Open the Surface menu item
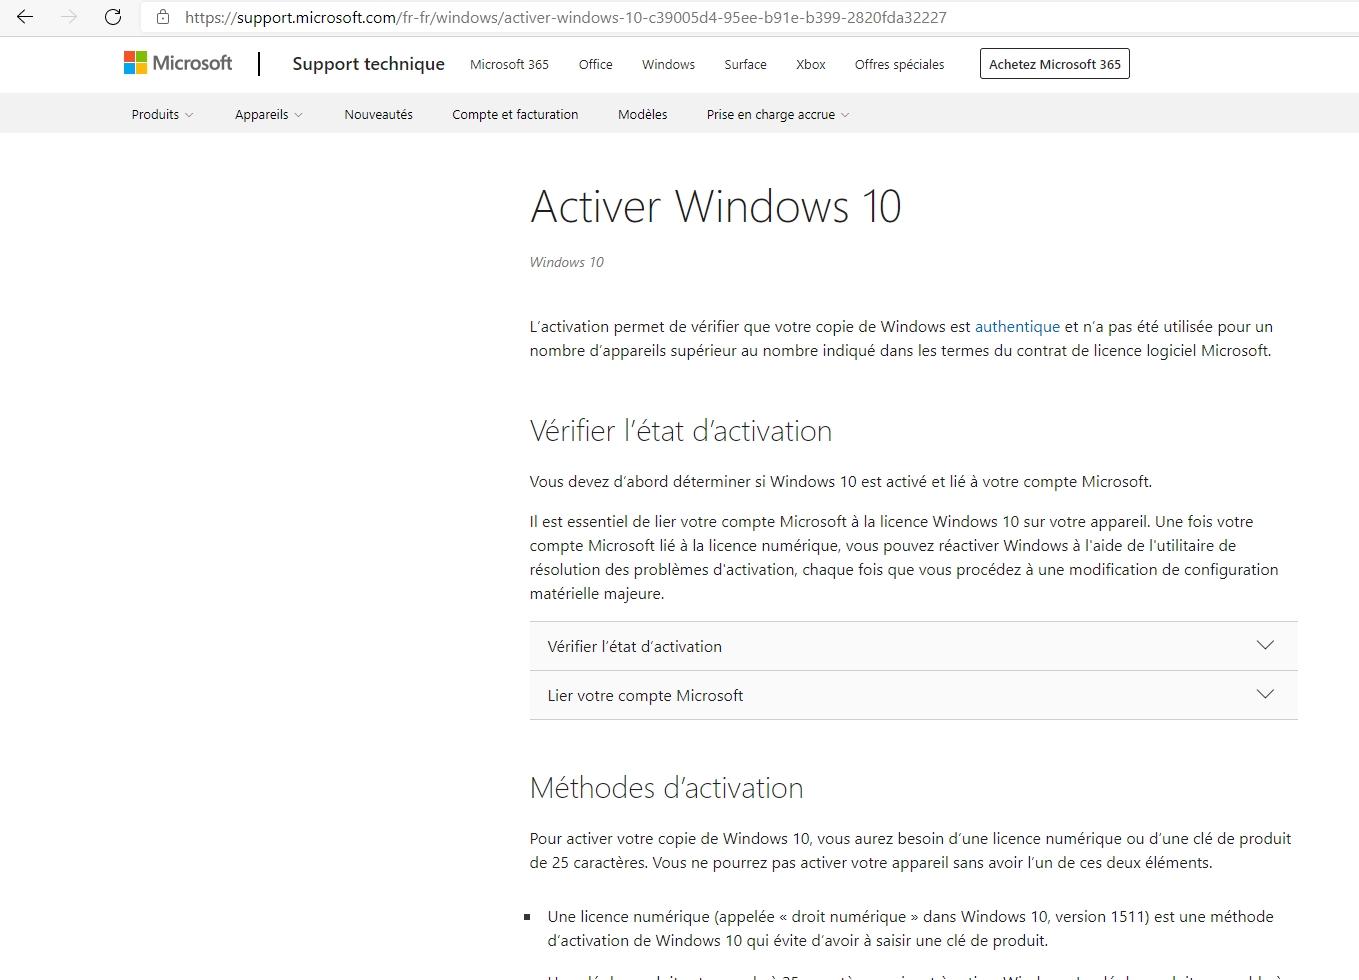Viewport: 1359px width, 980px height. [745, 64]
